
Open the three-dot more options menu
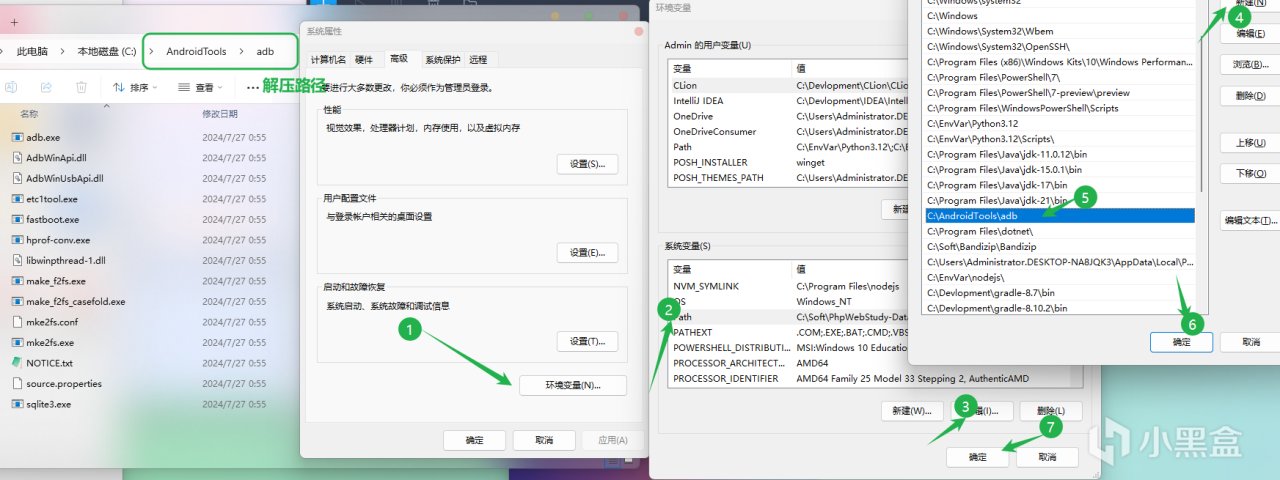click(x=253, y=88)
